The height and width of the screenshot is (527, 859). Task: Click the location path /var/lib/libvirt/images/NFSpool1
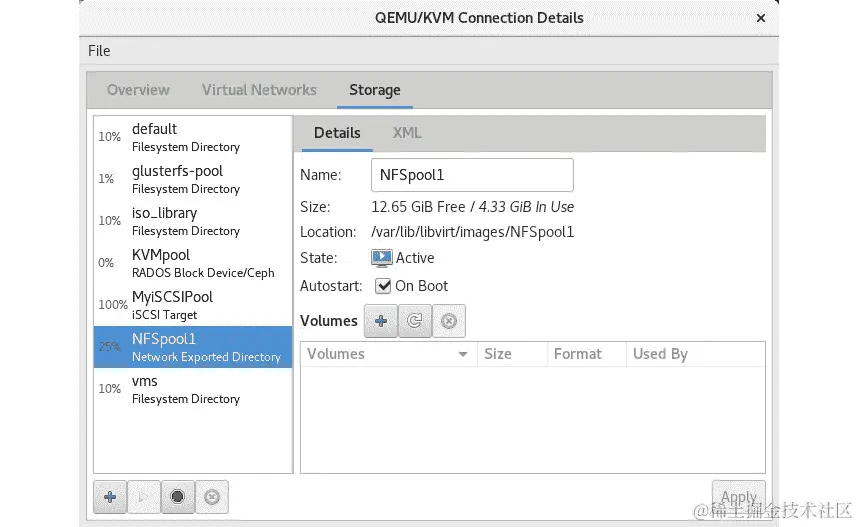pyautogui.click(x=472, y=232)
